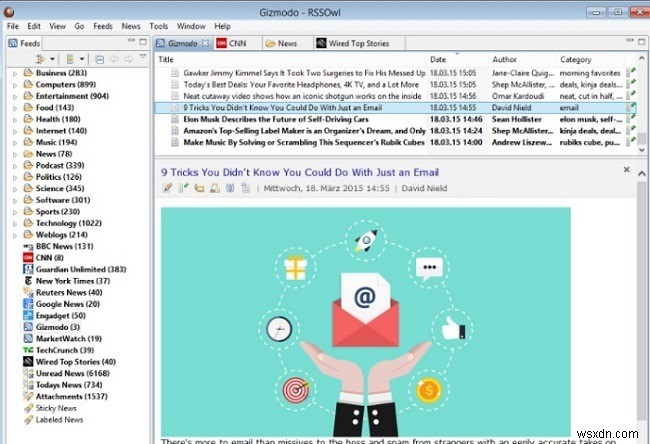
Task: Click the news list scrollbar down arrow
Action: (641, 149)
